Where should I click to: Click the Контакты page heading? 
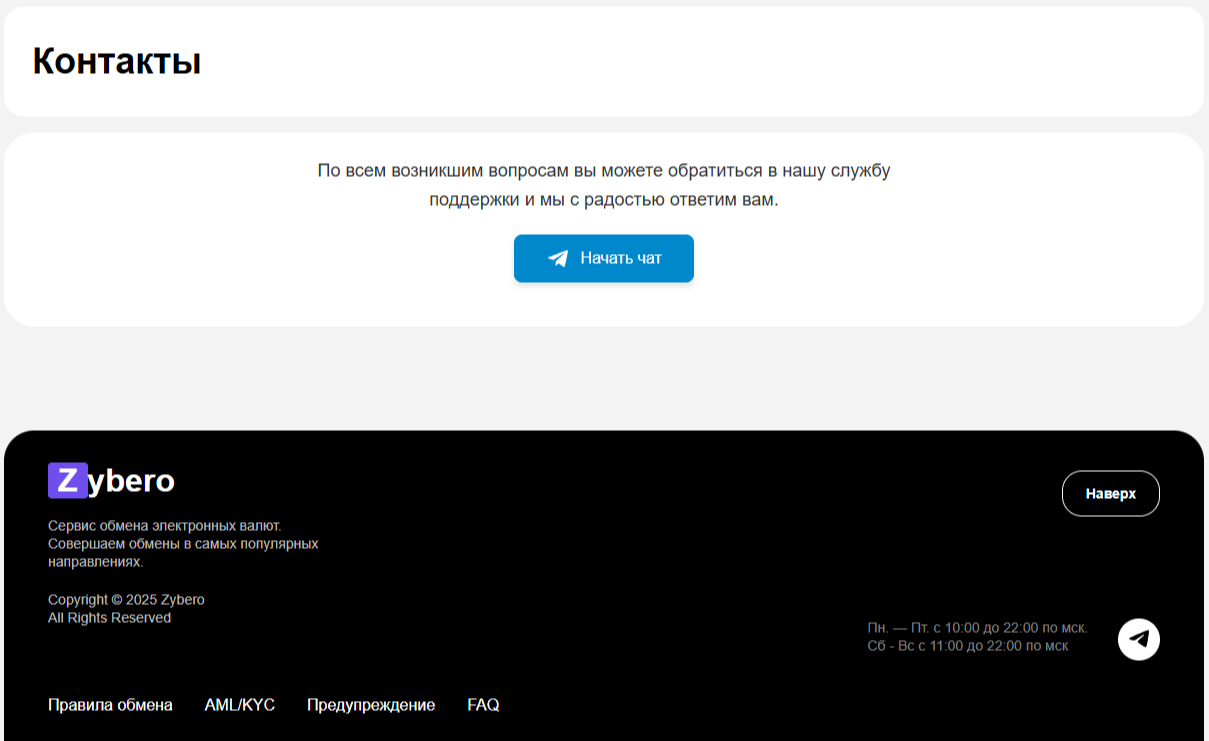tap(118, 62)
